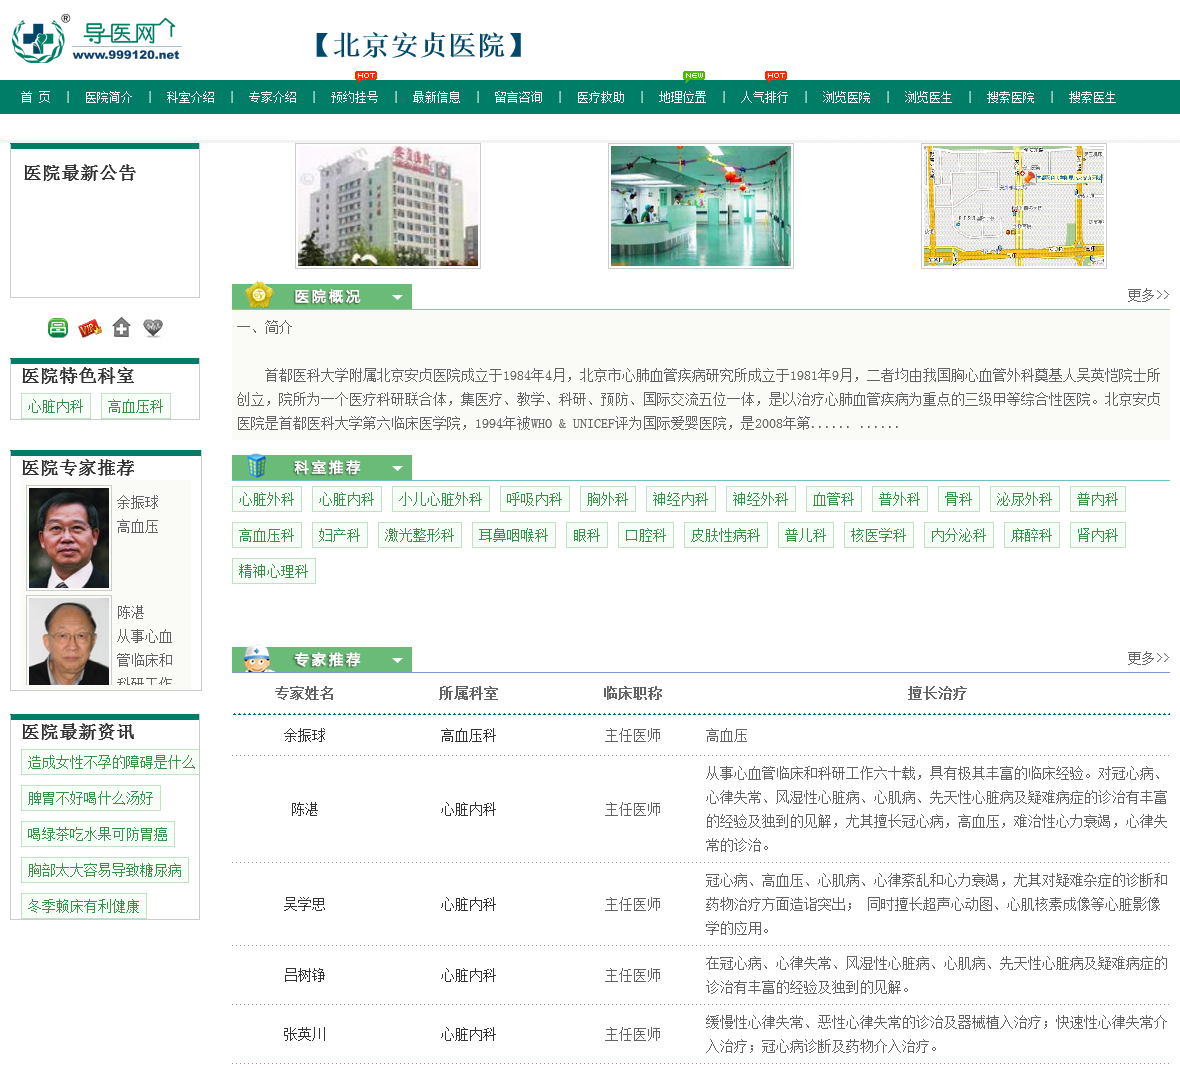Screen dimensions: 1180x1073
Task: Open the hospital reception interior photo
Action: pos(701,205)
